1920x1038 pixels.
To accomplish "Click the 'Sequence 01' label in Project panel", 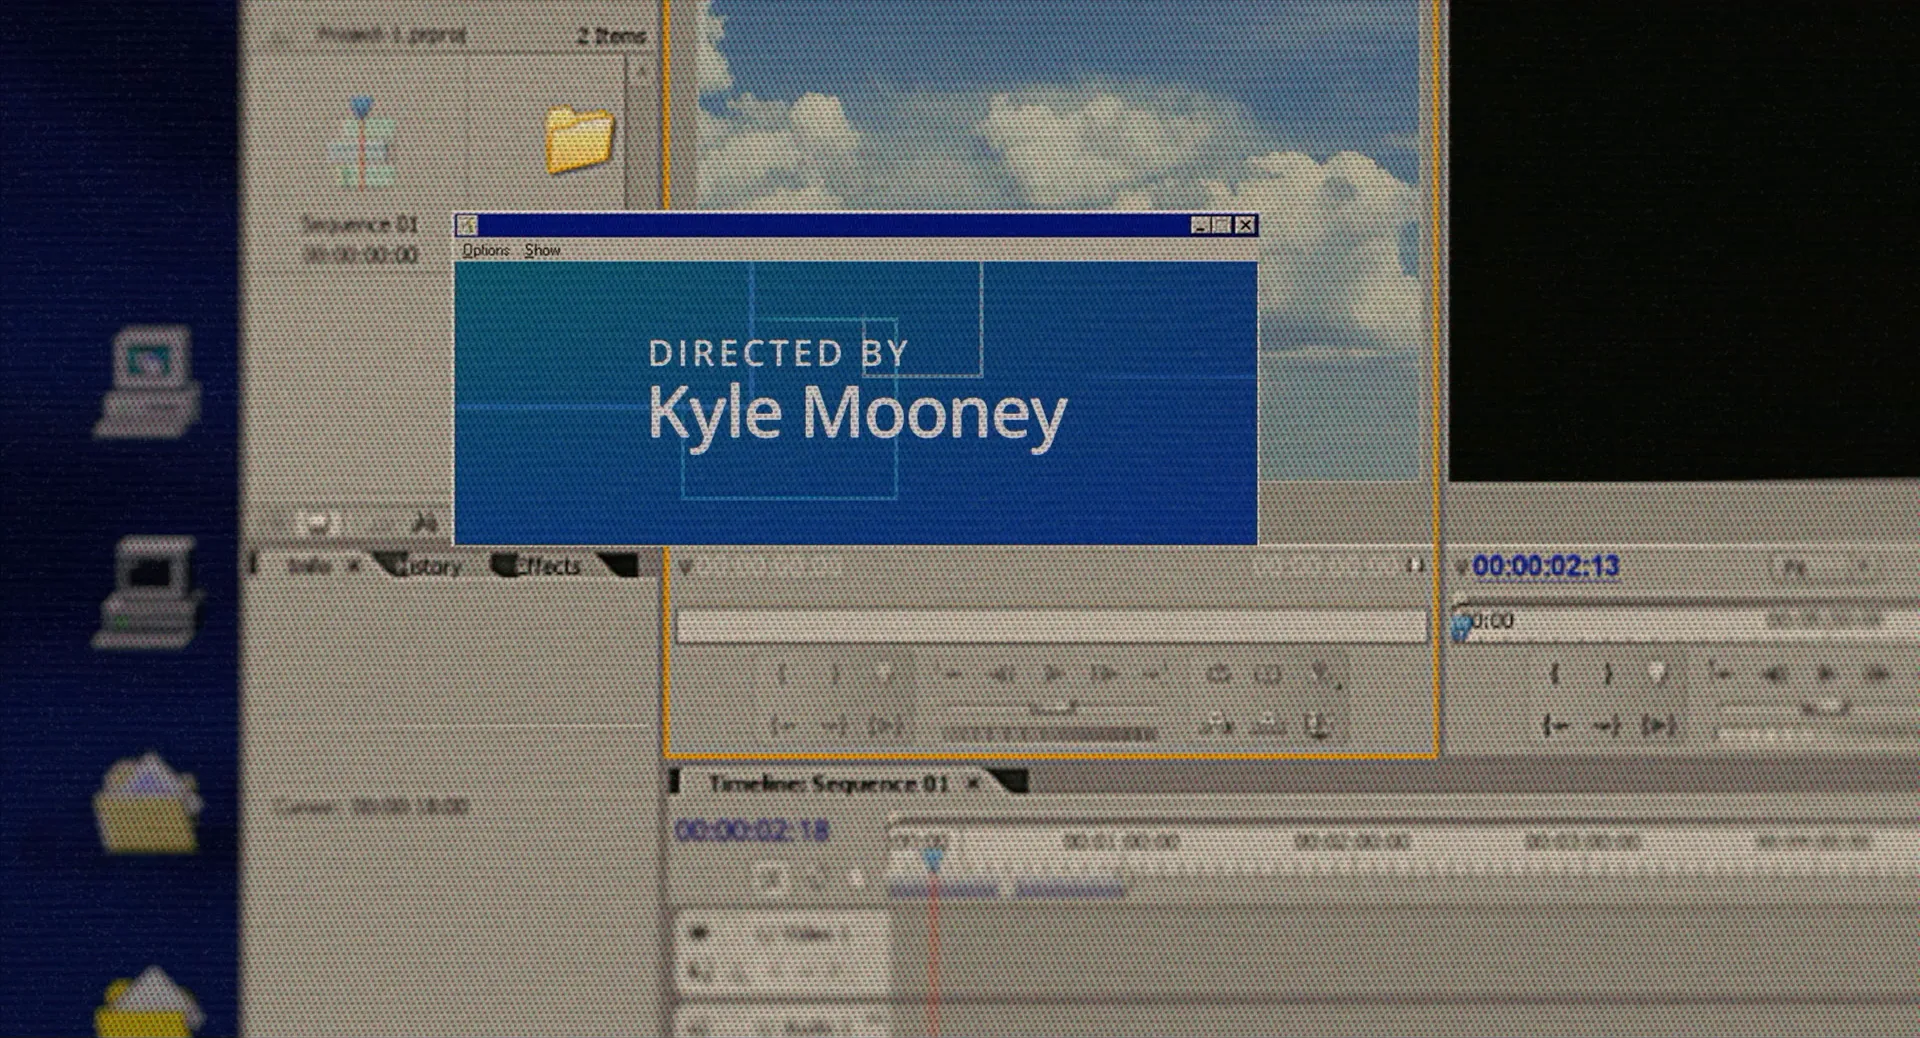I will [x=360, y=225].
